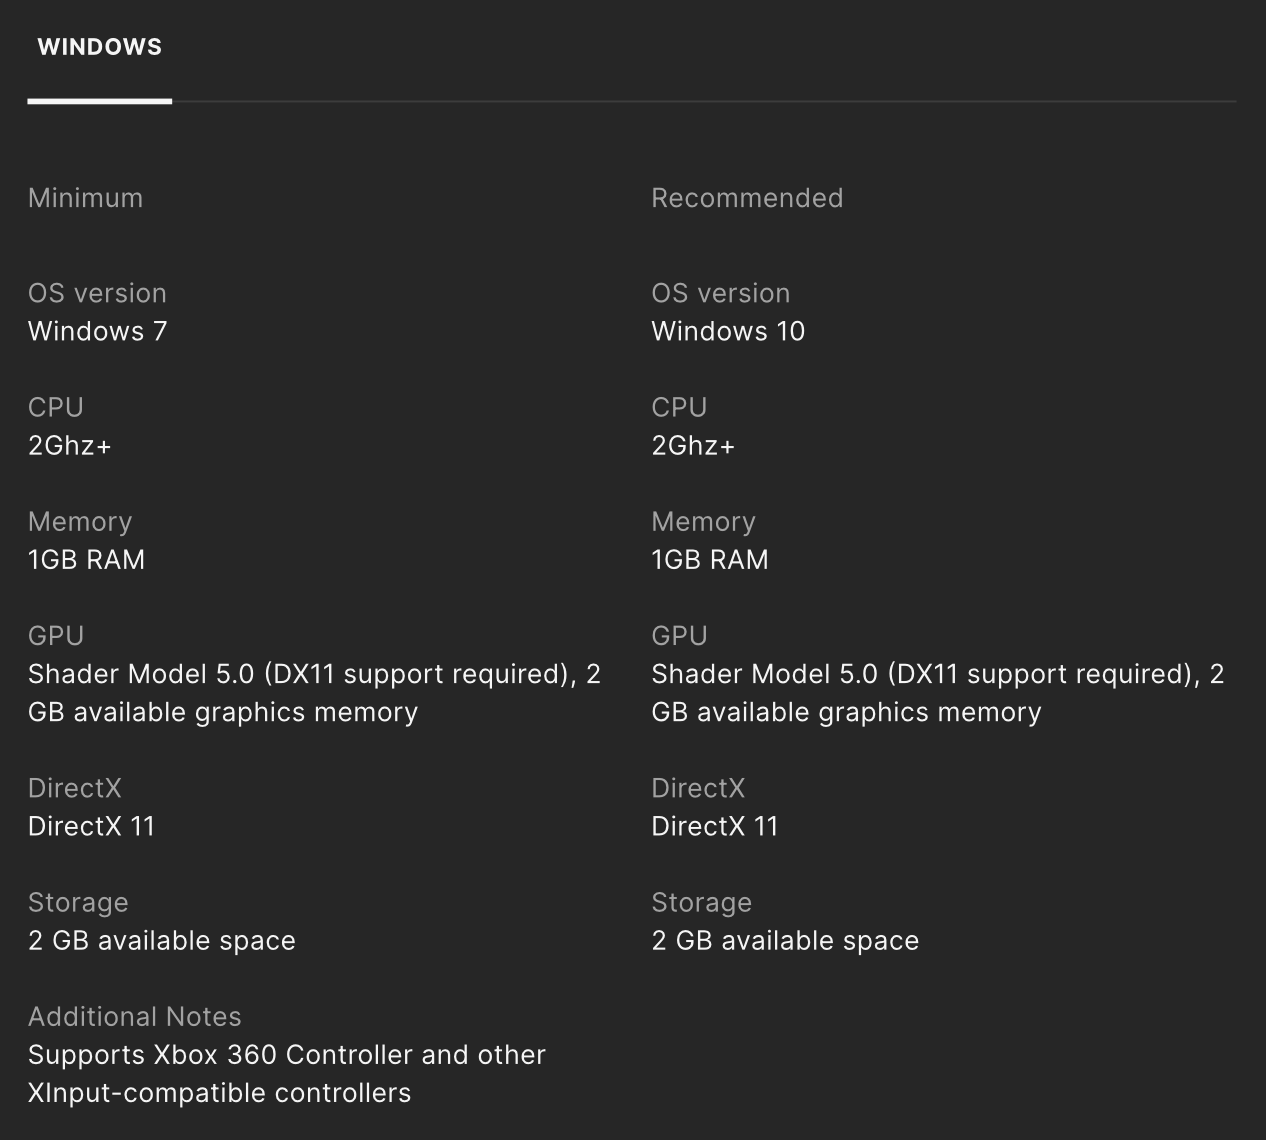
Task: Click the Xbox 360 Controller support note
Action: pyautogui.click(x=286, y=1073)
